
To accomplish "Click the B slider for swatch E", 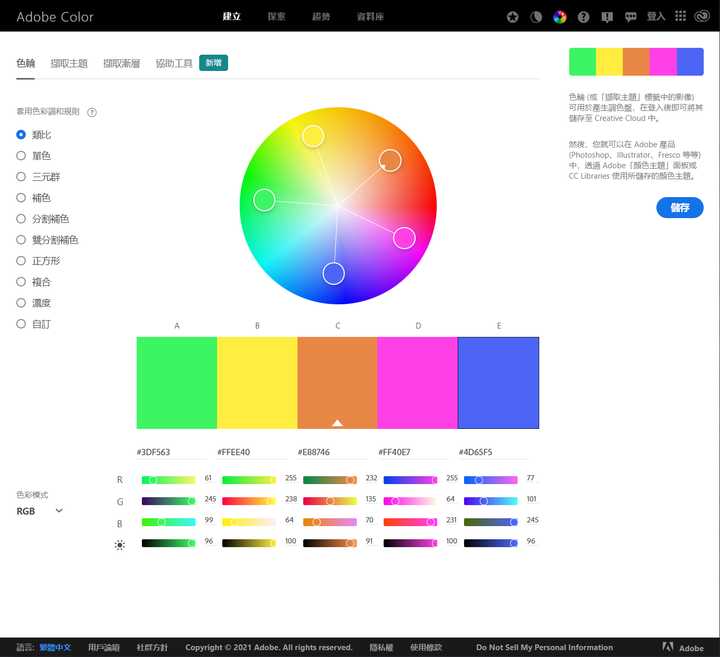I will tap(491, 522).
